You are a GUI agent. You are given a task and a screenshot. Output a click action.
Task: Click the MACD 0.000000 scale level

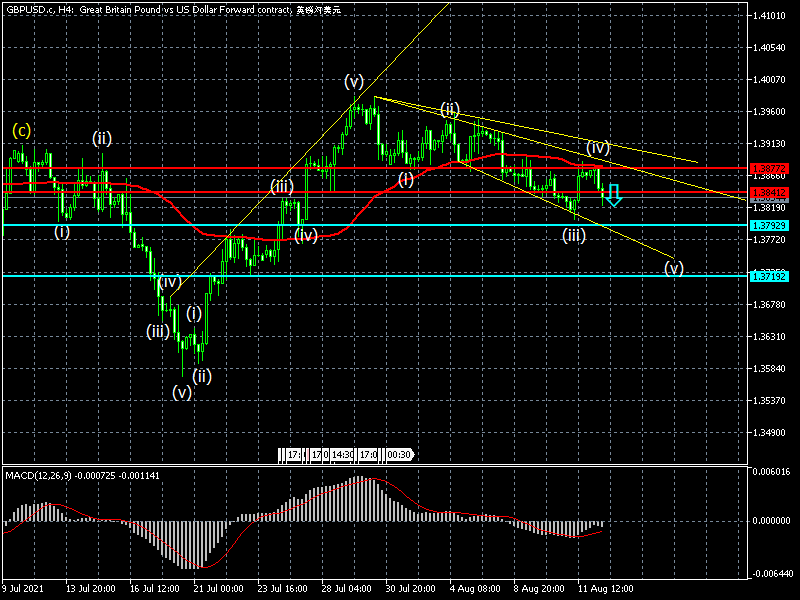[x=771, y=521]
